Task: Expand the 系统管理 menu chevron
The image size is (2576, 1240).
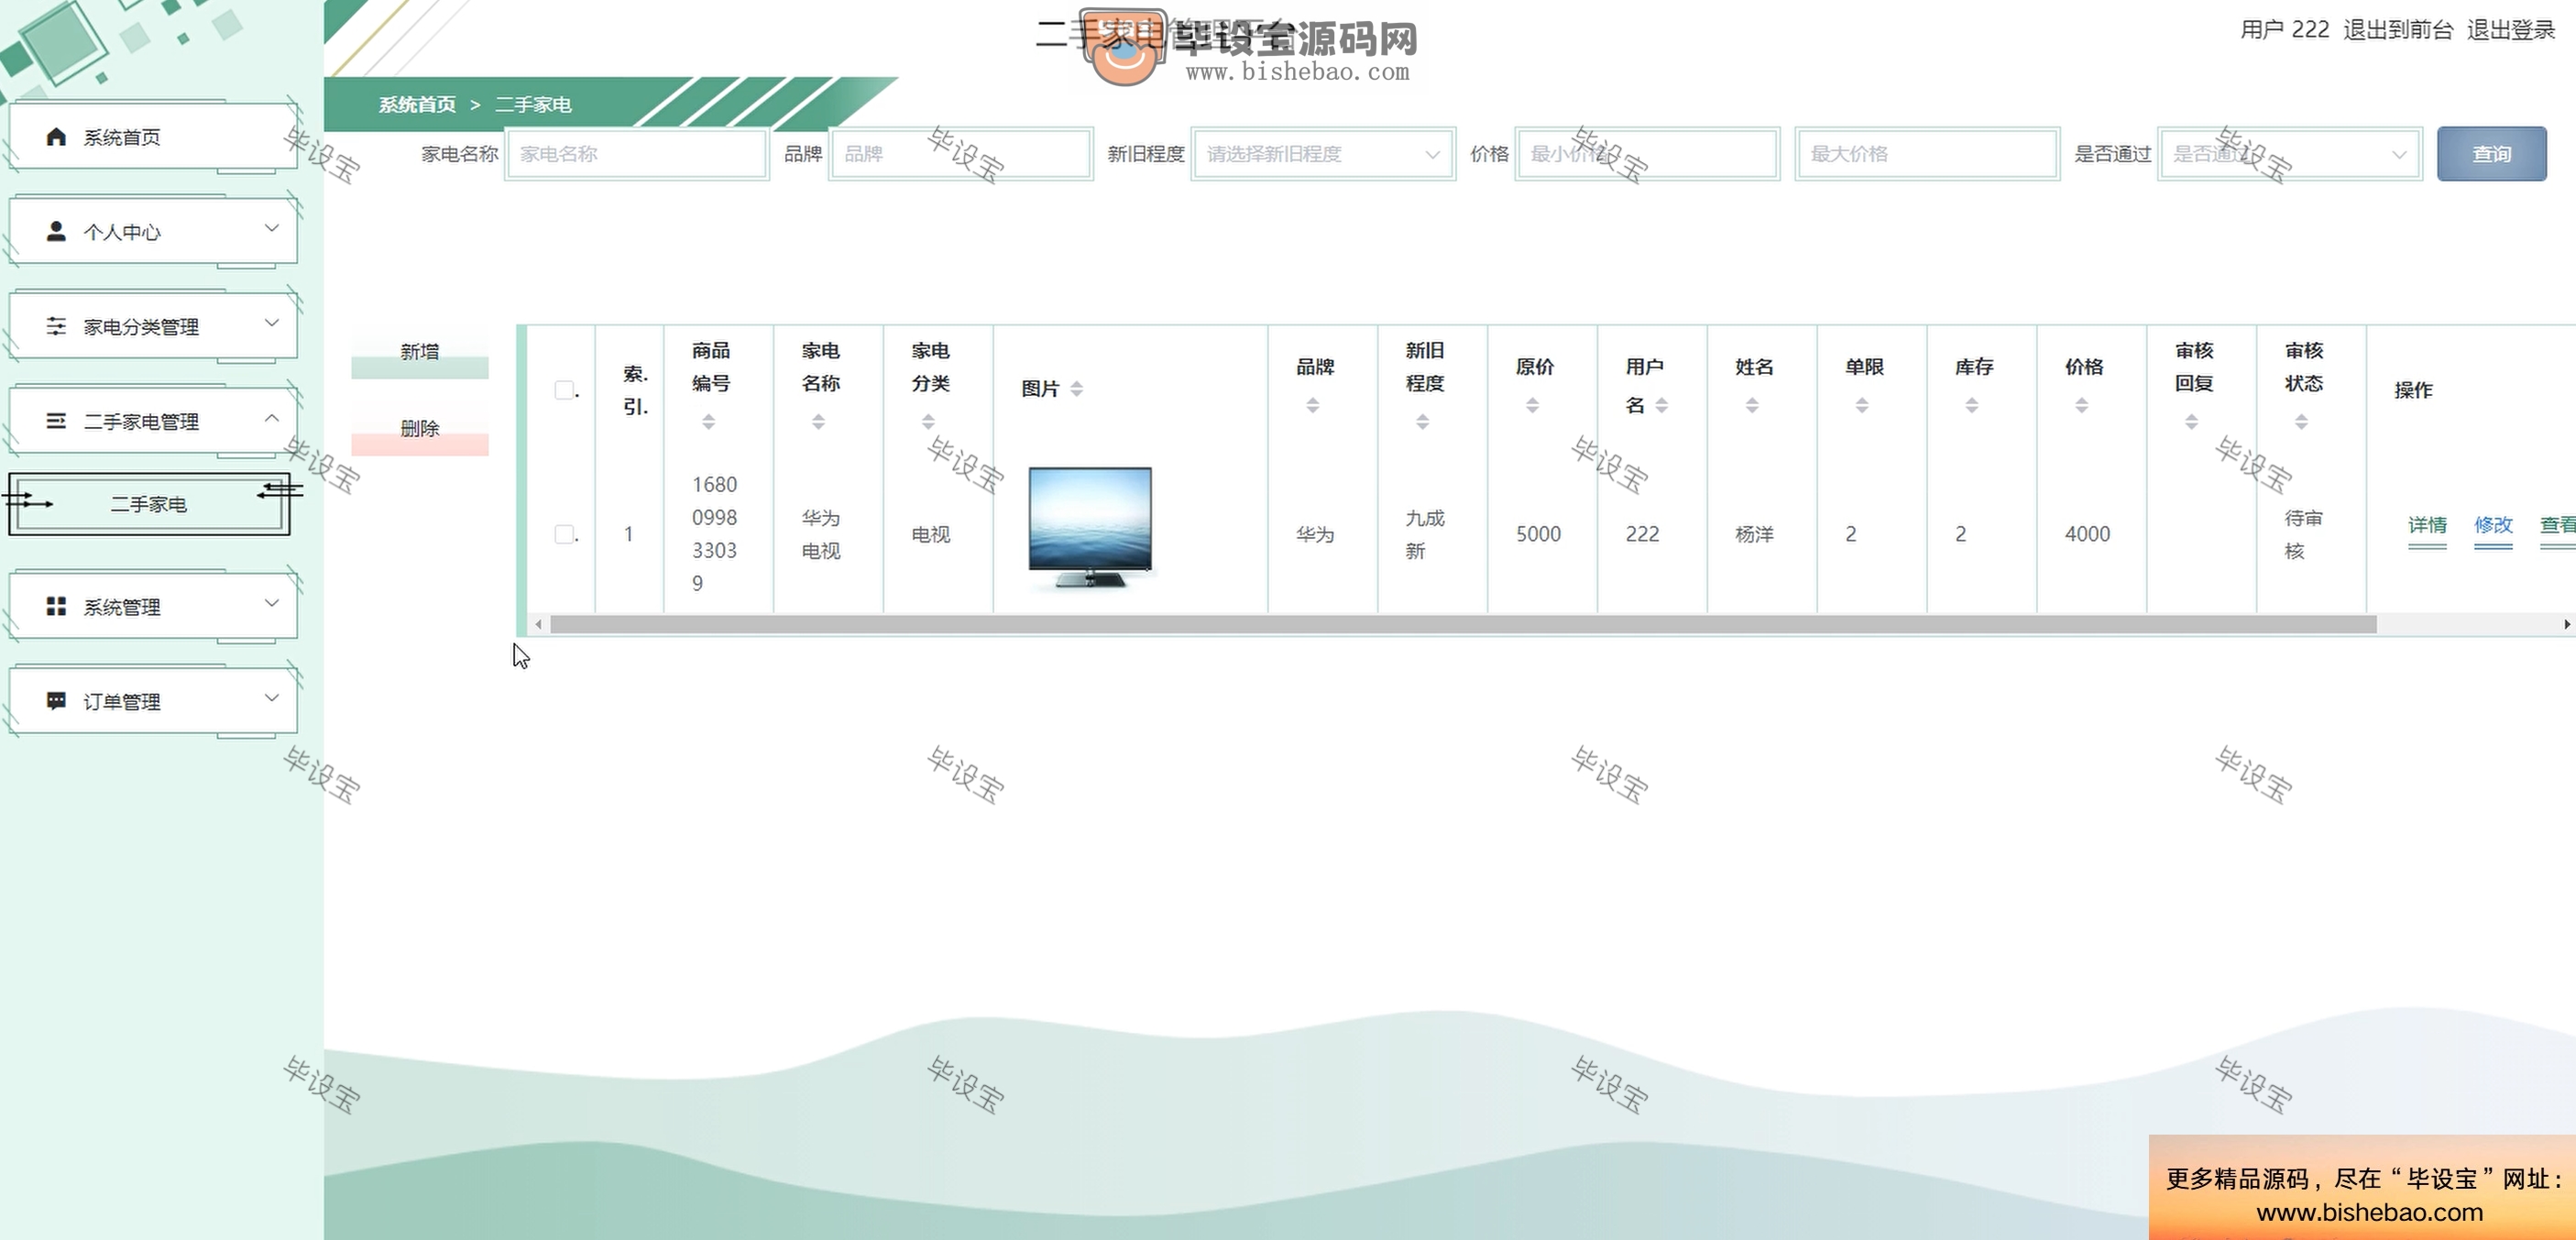Action: tap(271, 603)
